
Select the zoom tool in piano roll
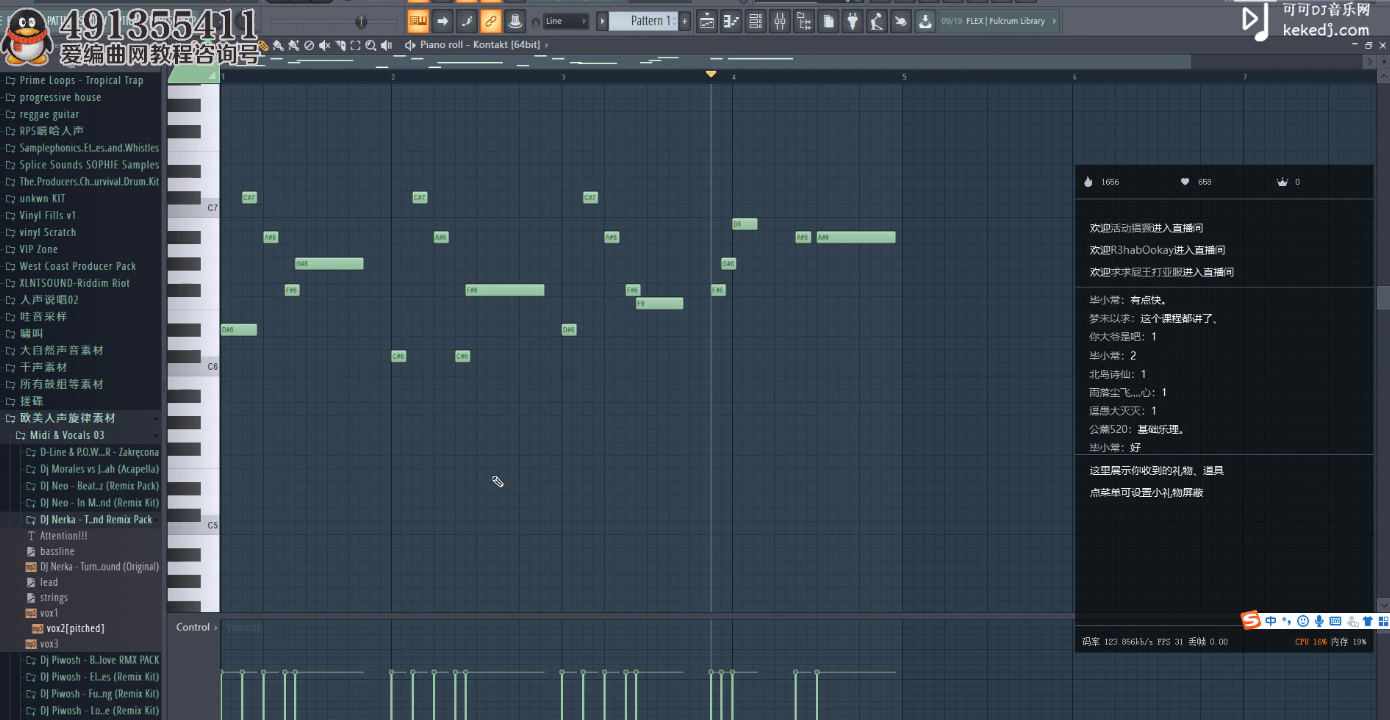pos(371,45)
